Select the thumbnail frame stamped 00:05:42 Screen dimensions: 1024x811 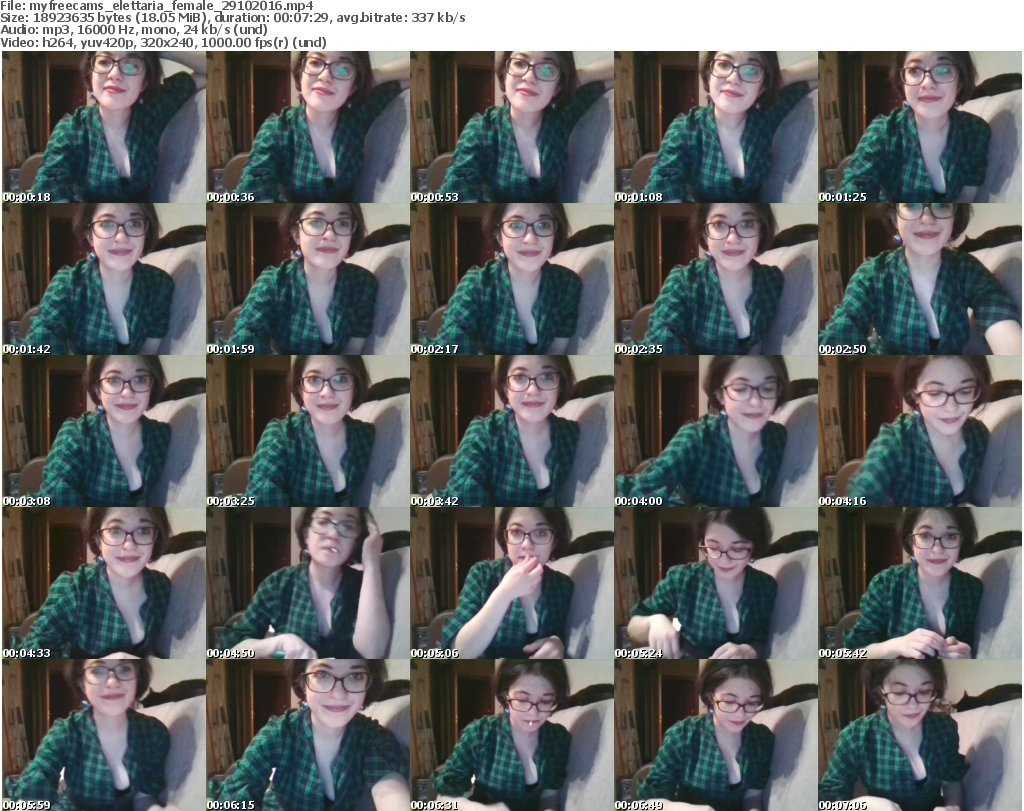click(x=920, y=583)
